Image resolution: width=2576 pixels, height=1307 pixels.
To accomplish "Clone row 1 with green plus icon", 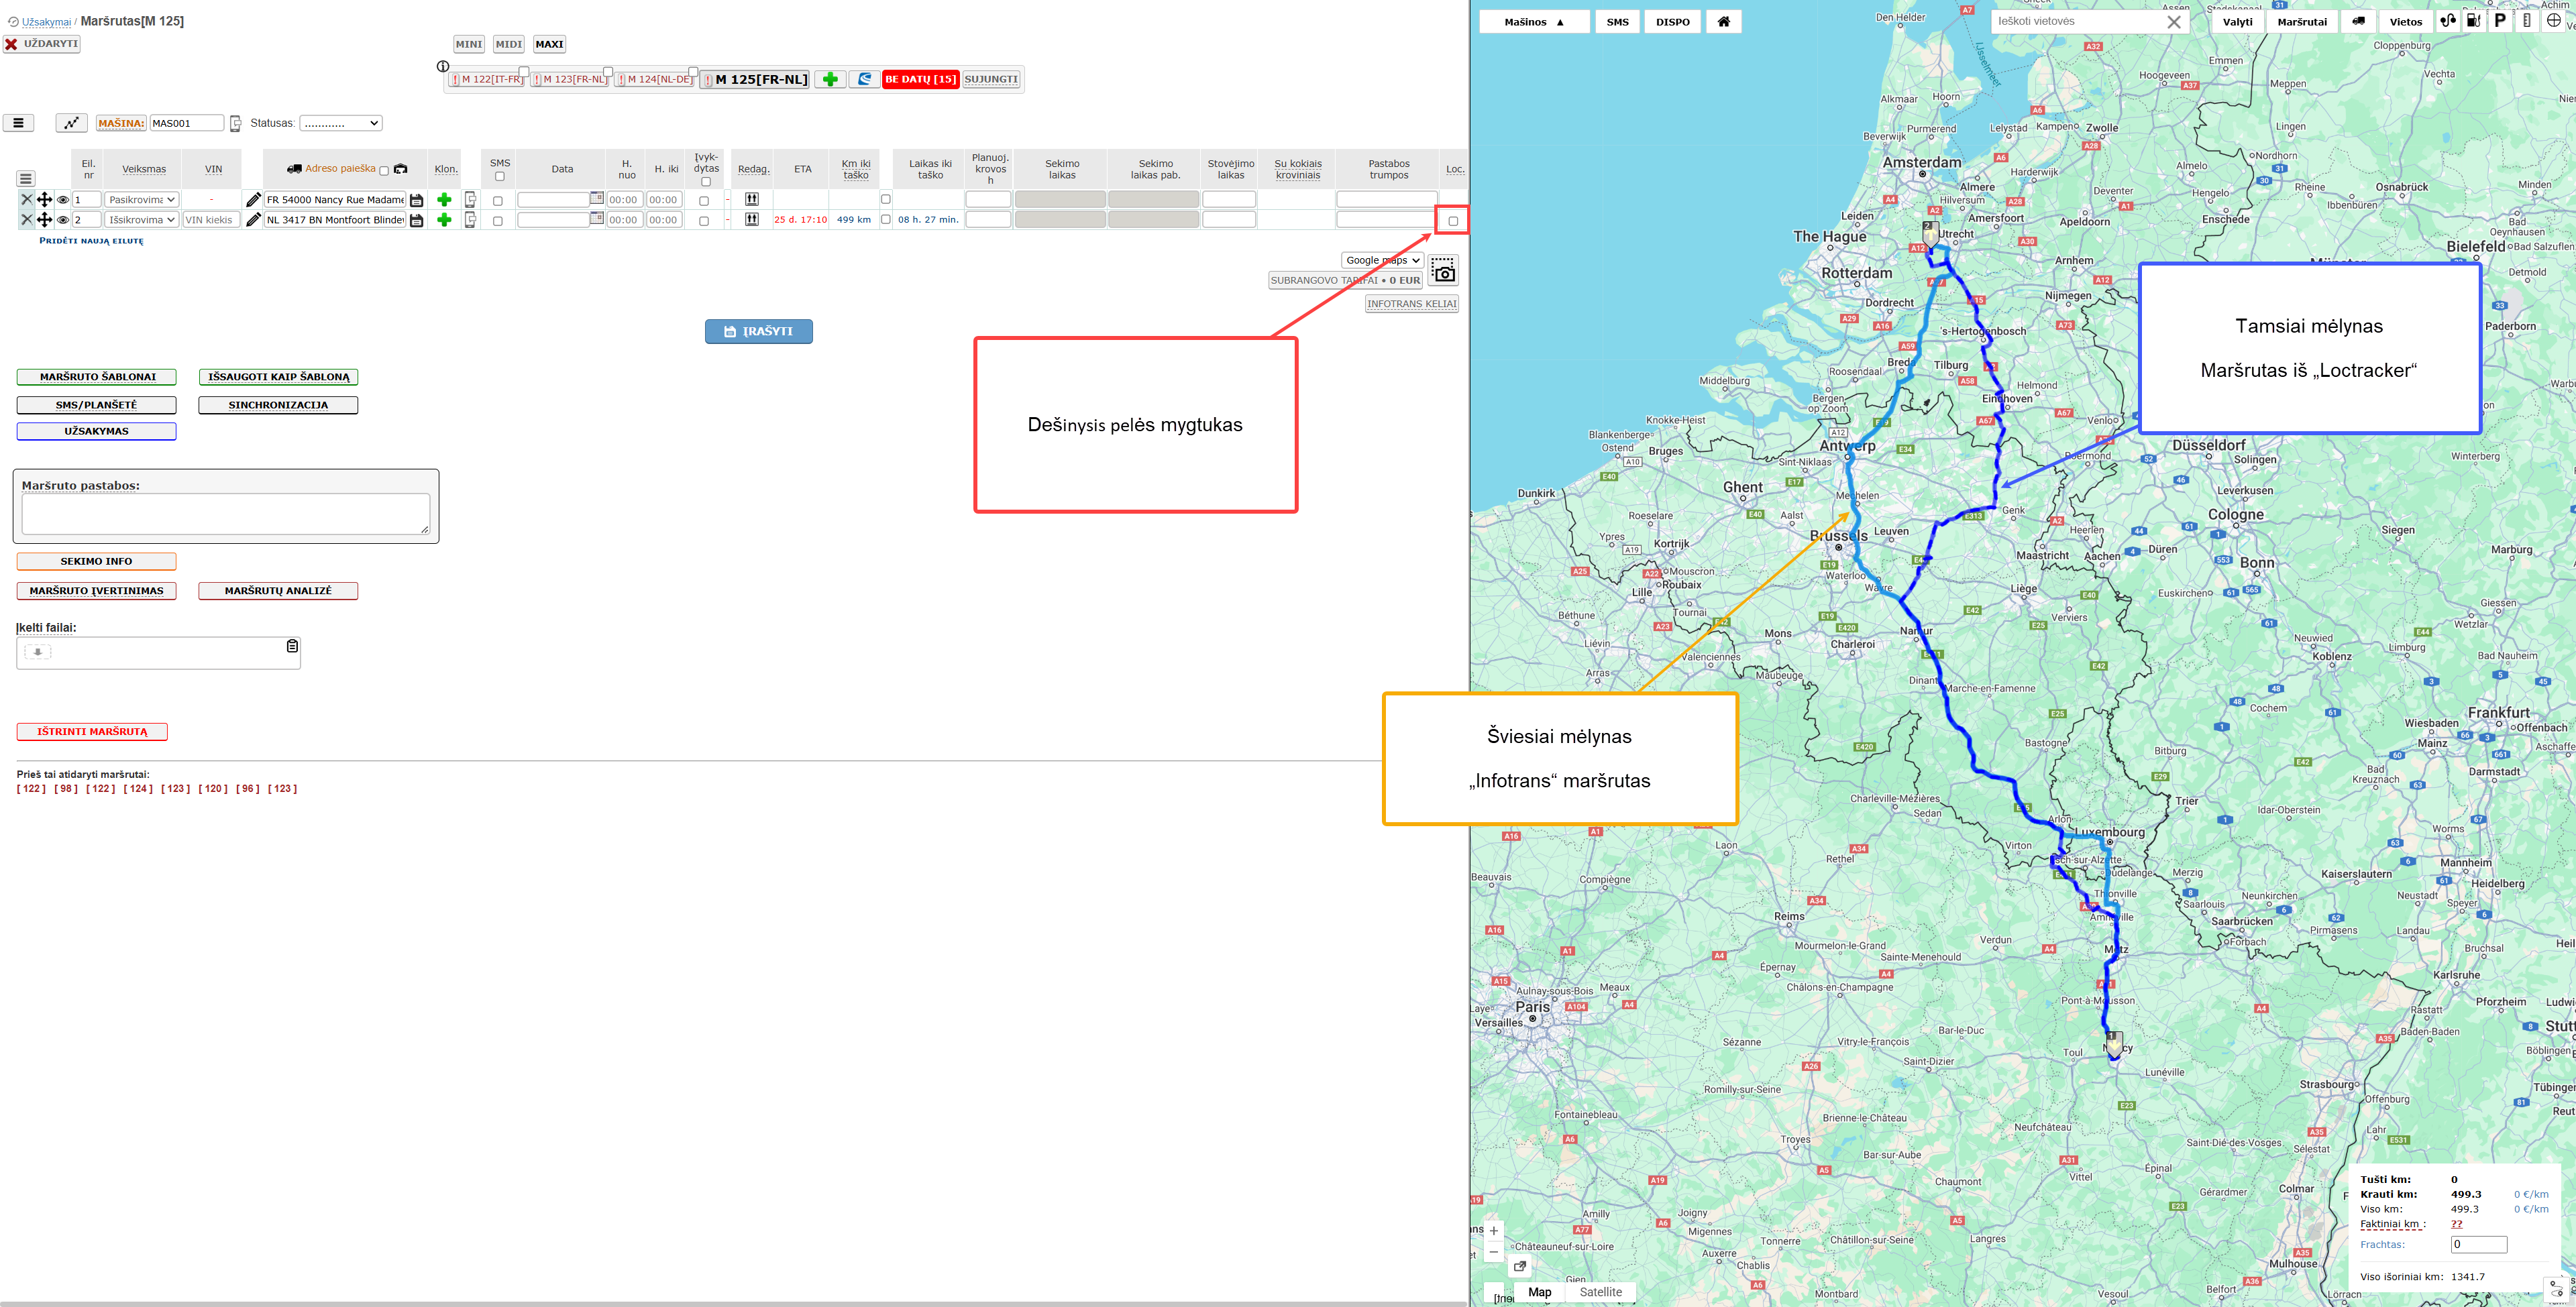I will 444,200.
